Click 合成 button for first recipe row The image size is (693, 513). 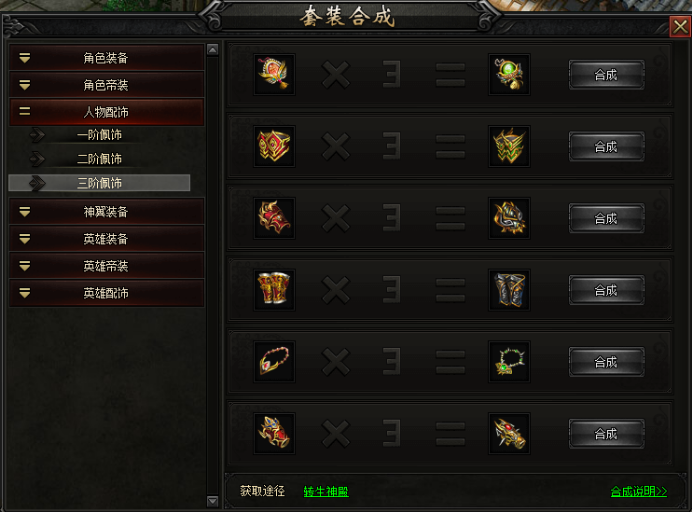click(x=606, y=75)
